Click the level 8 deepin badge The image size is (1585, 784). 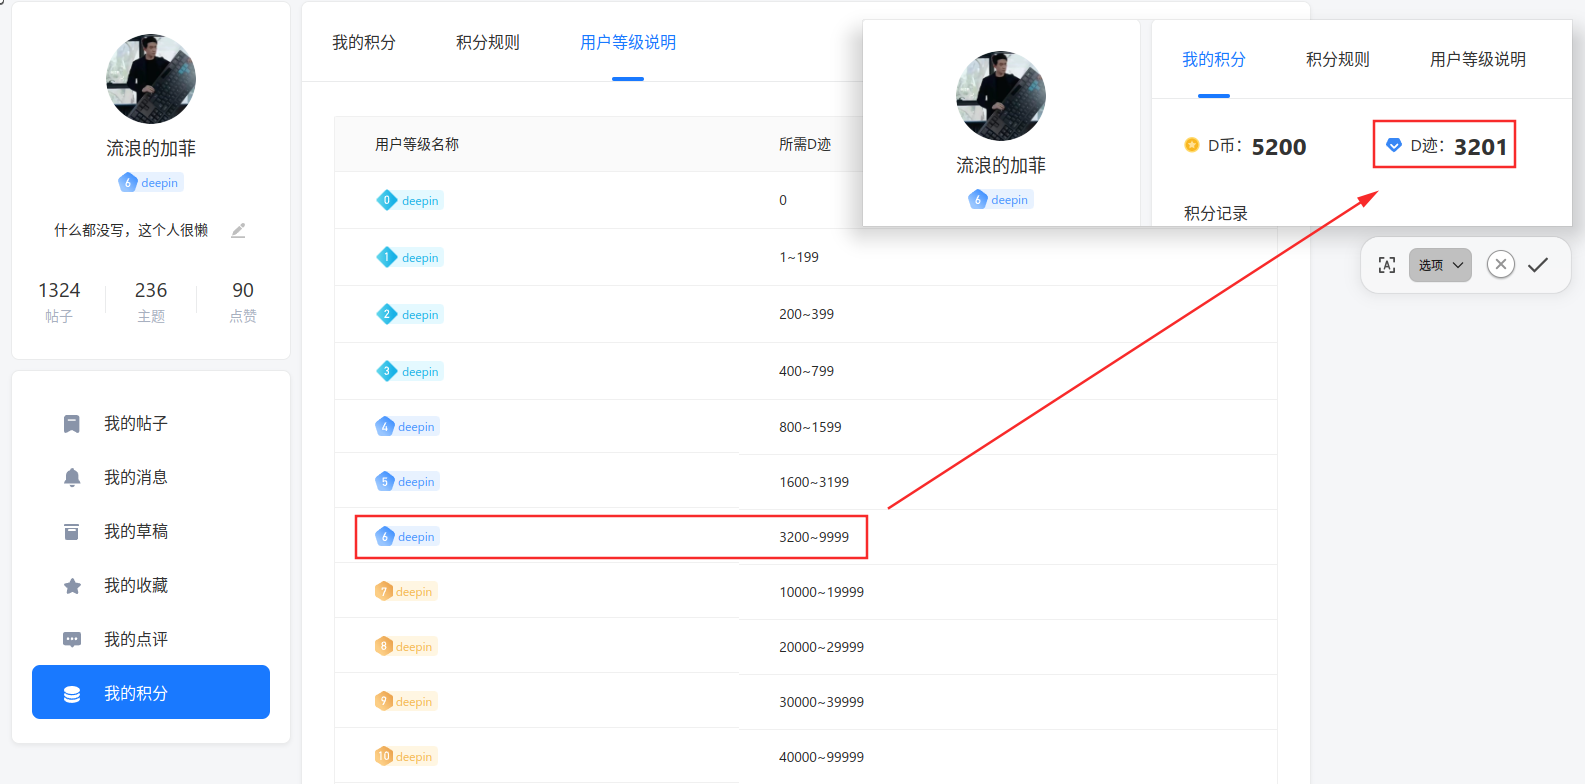tap(406, 647)
